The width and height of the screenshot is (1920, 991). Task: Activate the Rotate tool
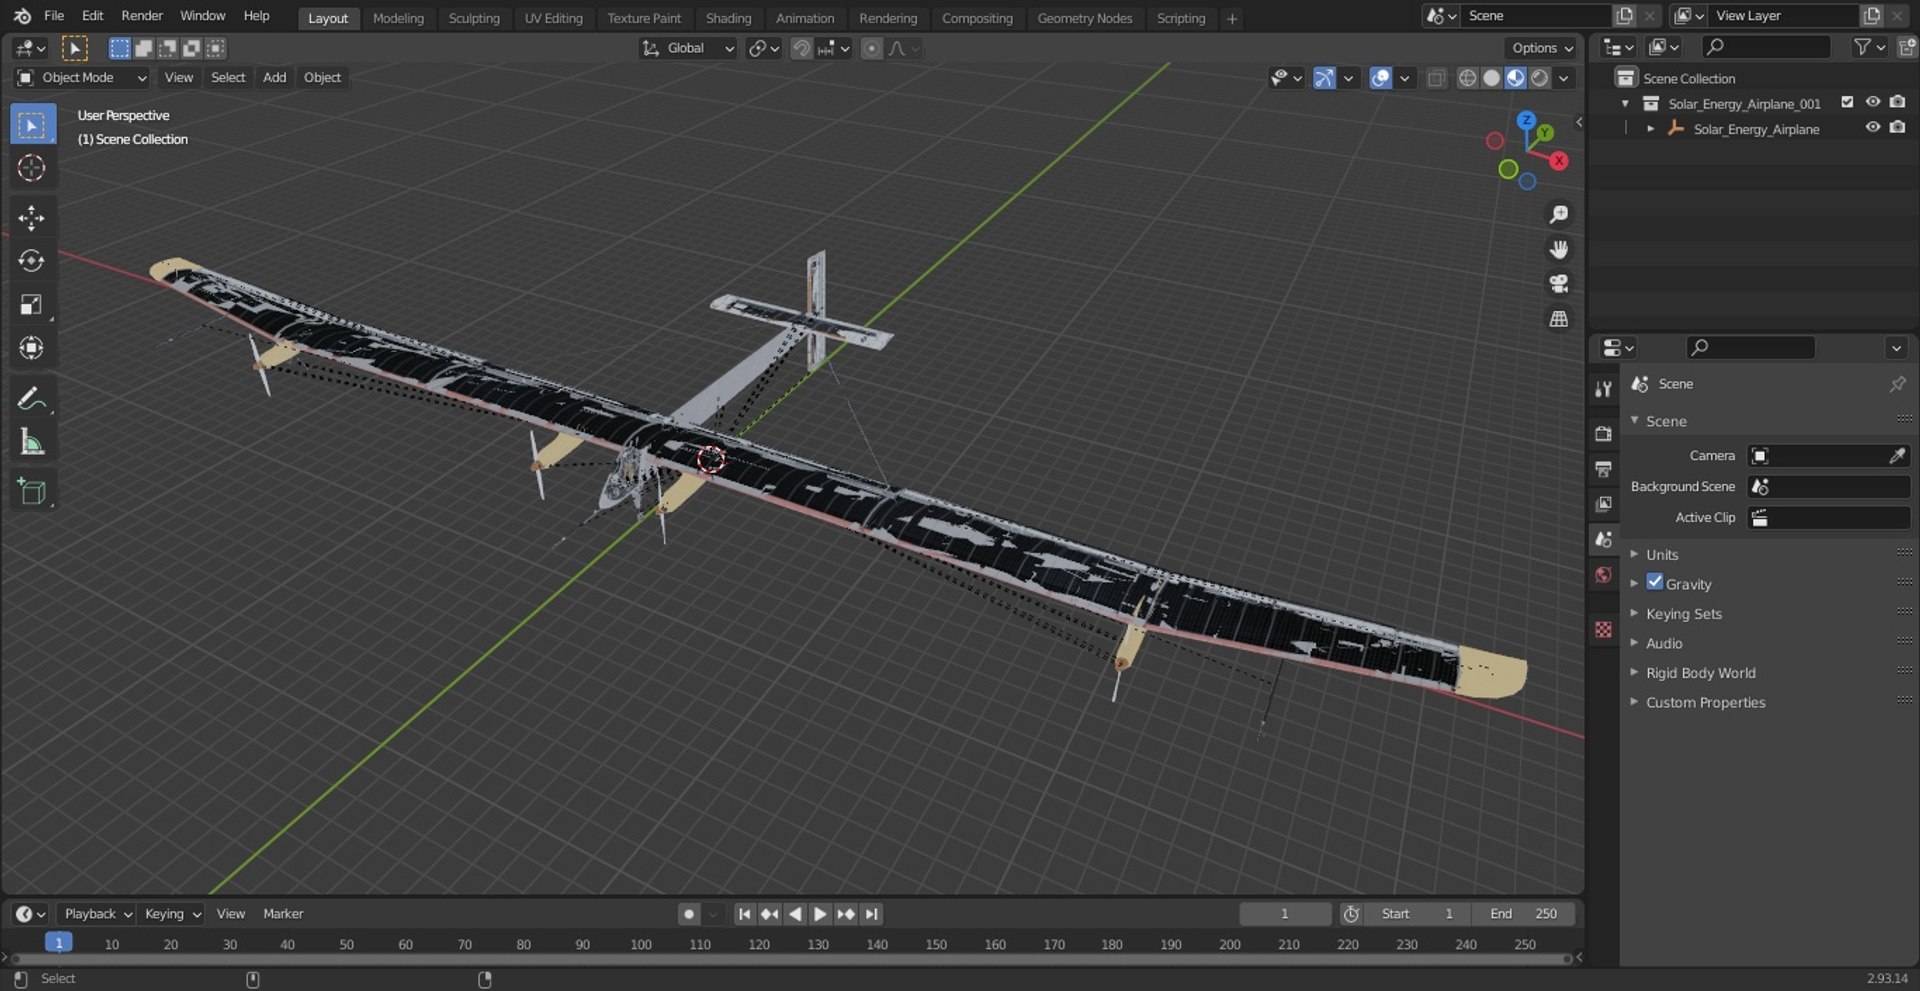point(31,261)
